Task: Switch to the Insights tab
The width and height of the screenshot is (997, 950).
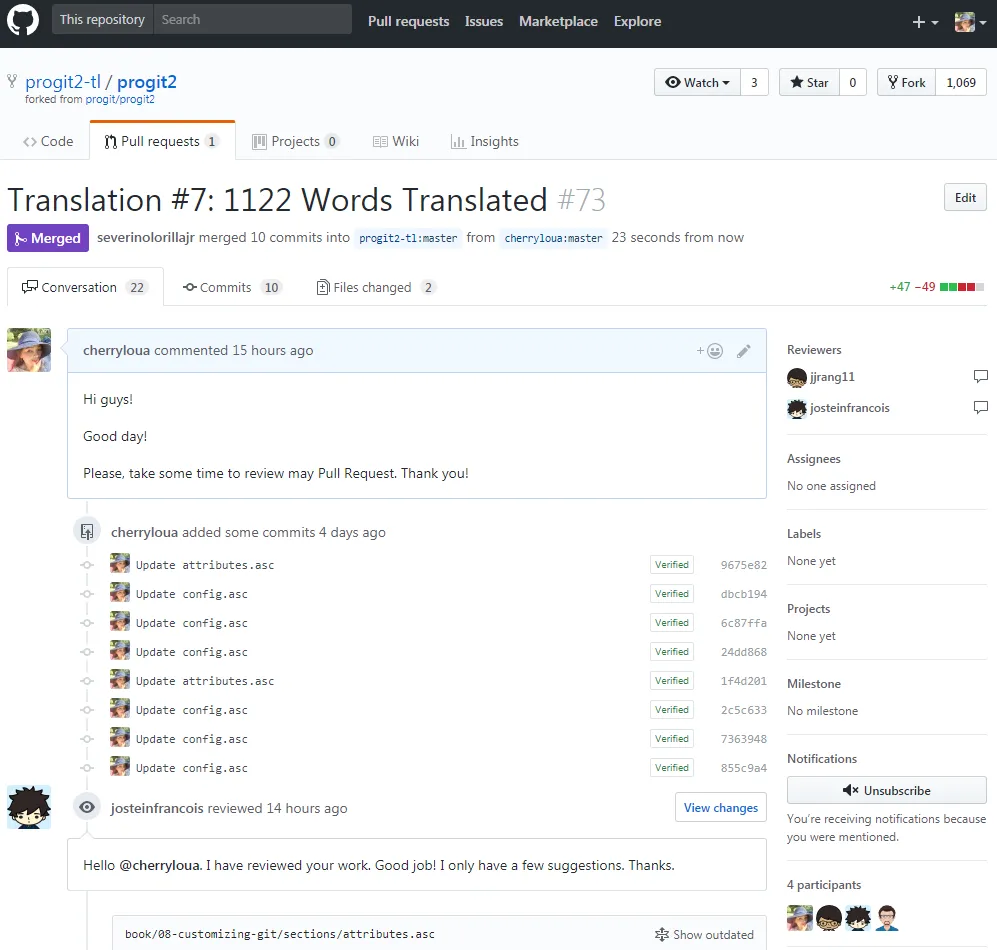Action: click(485, 141)
